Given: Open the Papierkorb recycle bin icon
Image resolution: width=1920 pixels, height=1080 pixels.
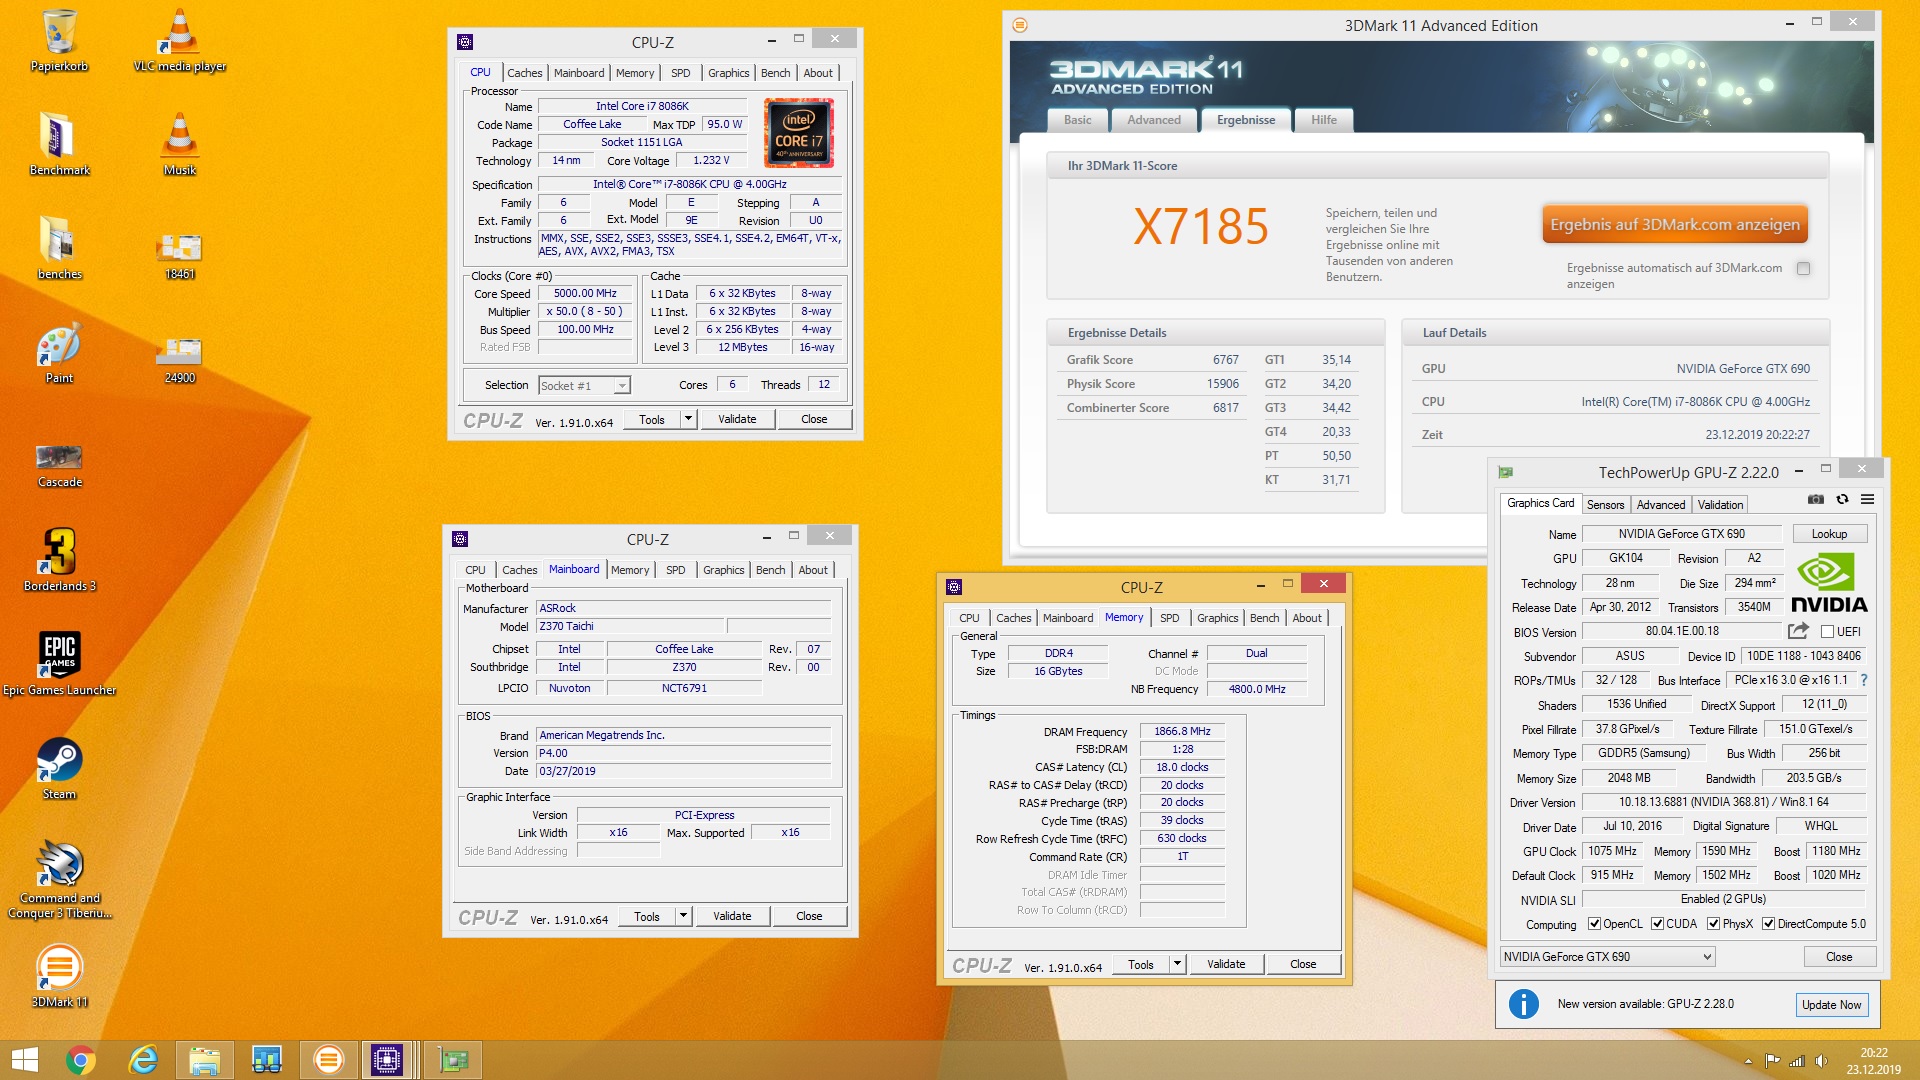Looking at the screenshot, I should [x=59, y=40].
